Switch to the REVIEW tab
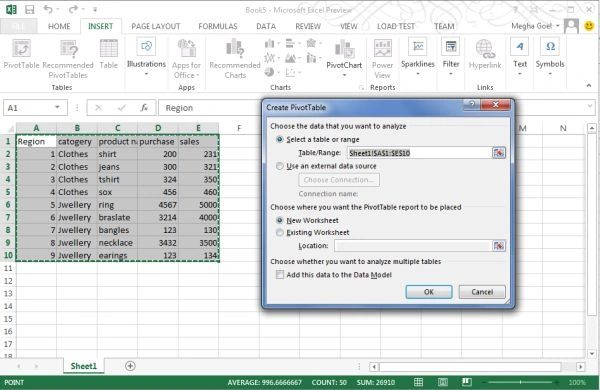600x390 pixels. (x=308, y=26)
